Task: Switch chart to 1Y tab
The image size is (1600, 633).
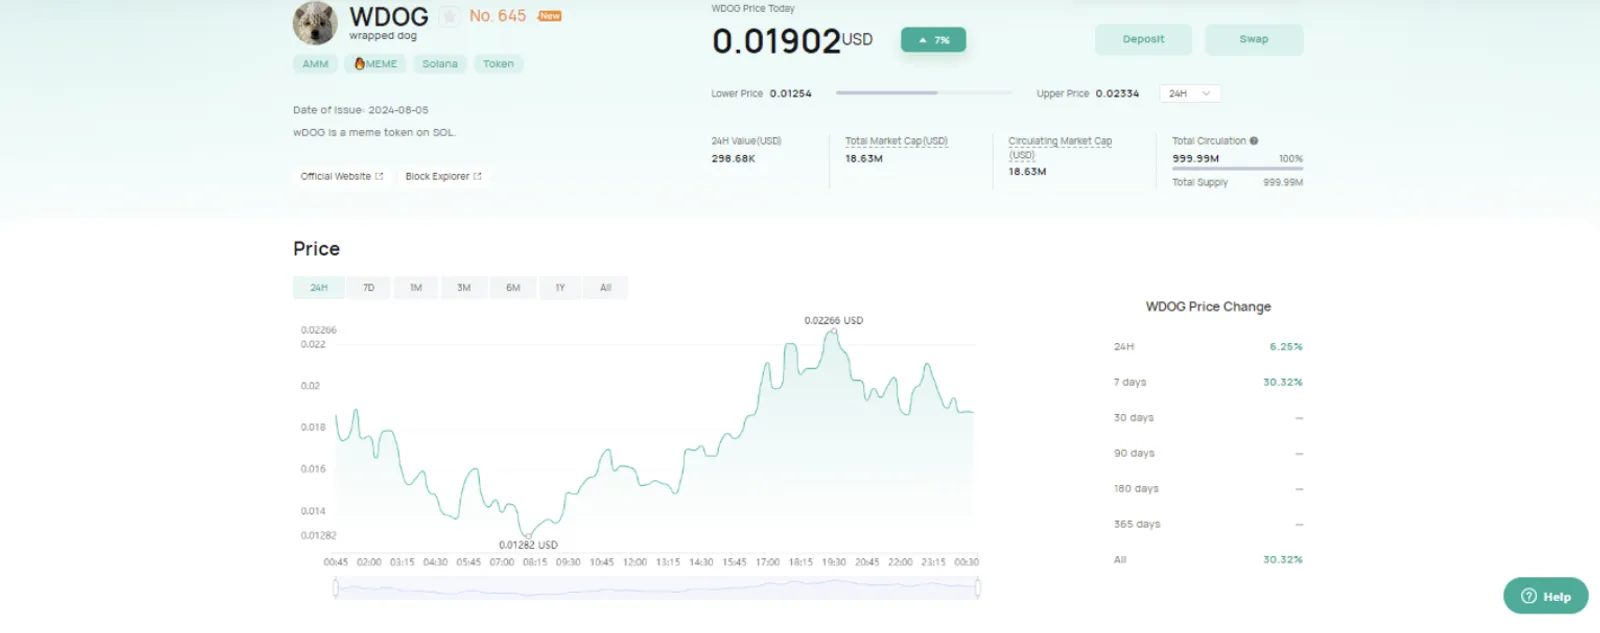Action: (560, 288)
